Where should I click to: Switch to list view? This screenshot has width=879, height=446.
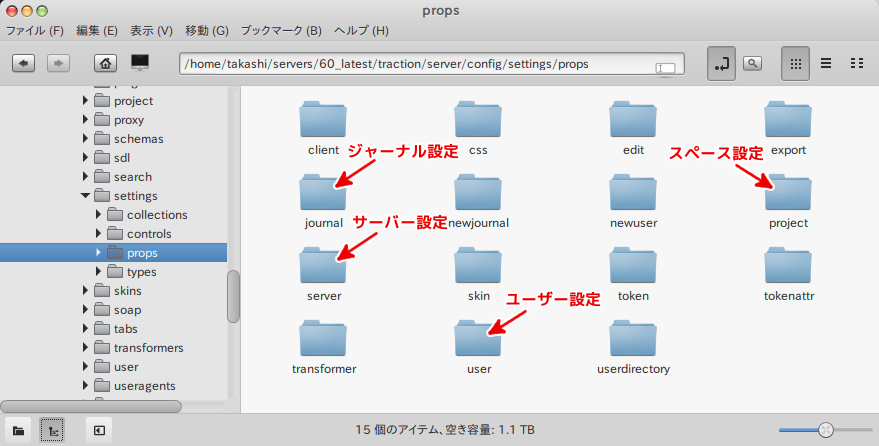point(826,63)
